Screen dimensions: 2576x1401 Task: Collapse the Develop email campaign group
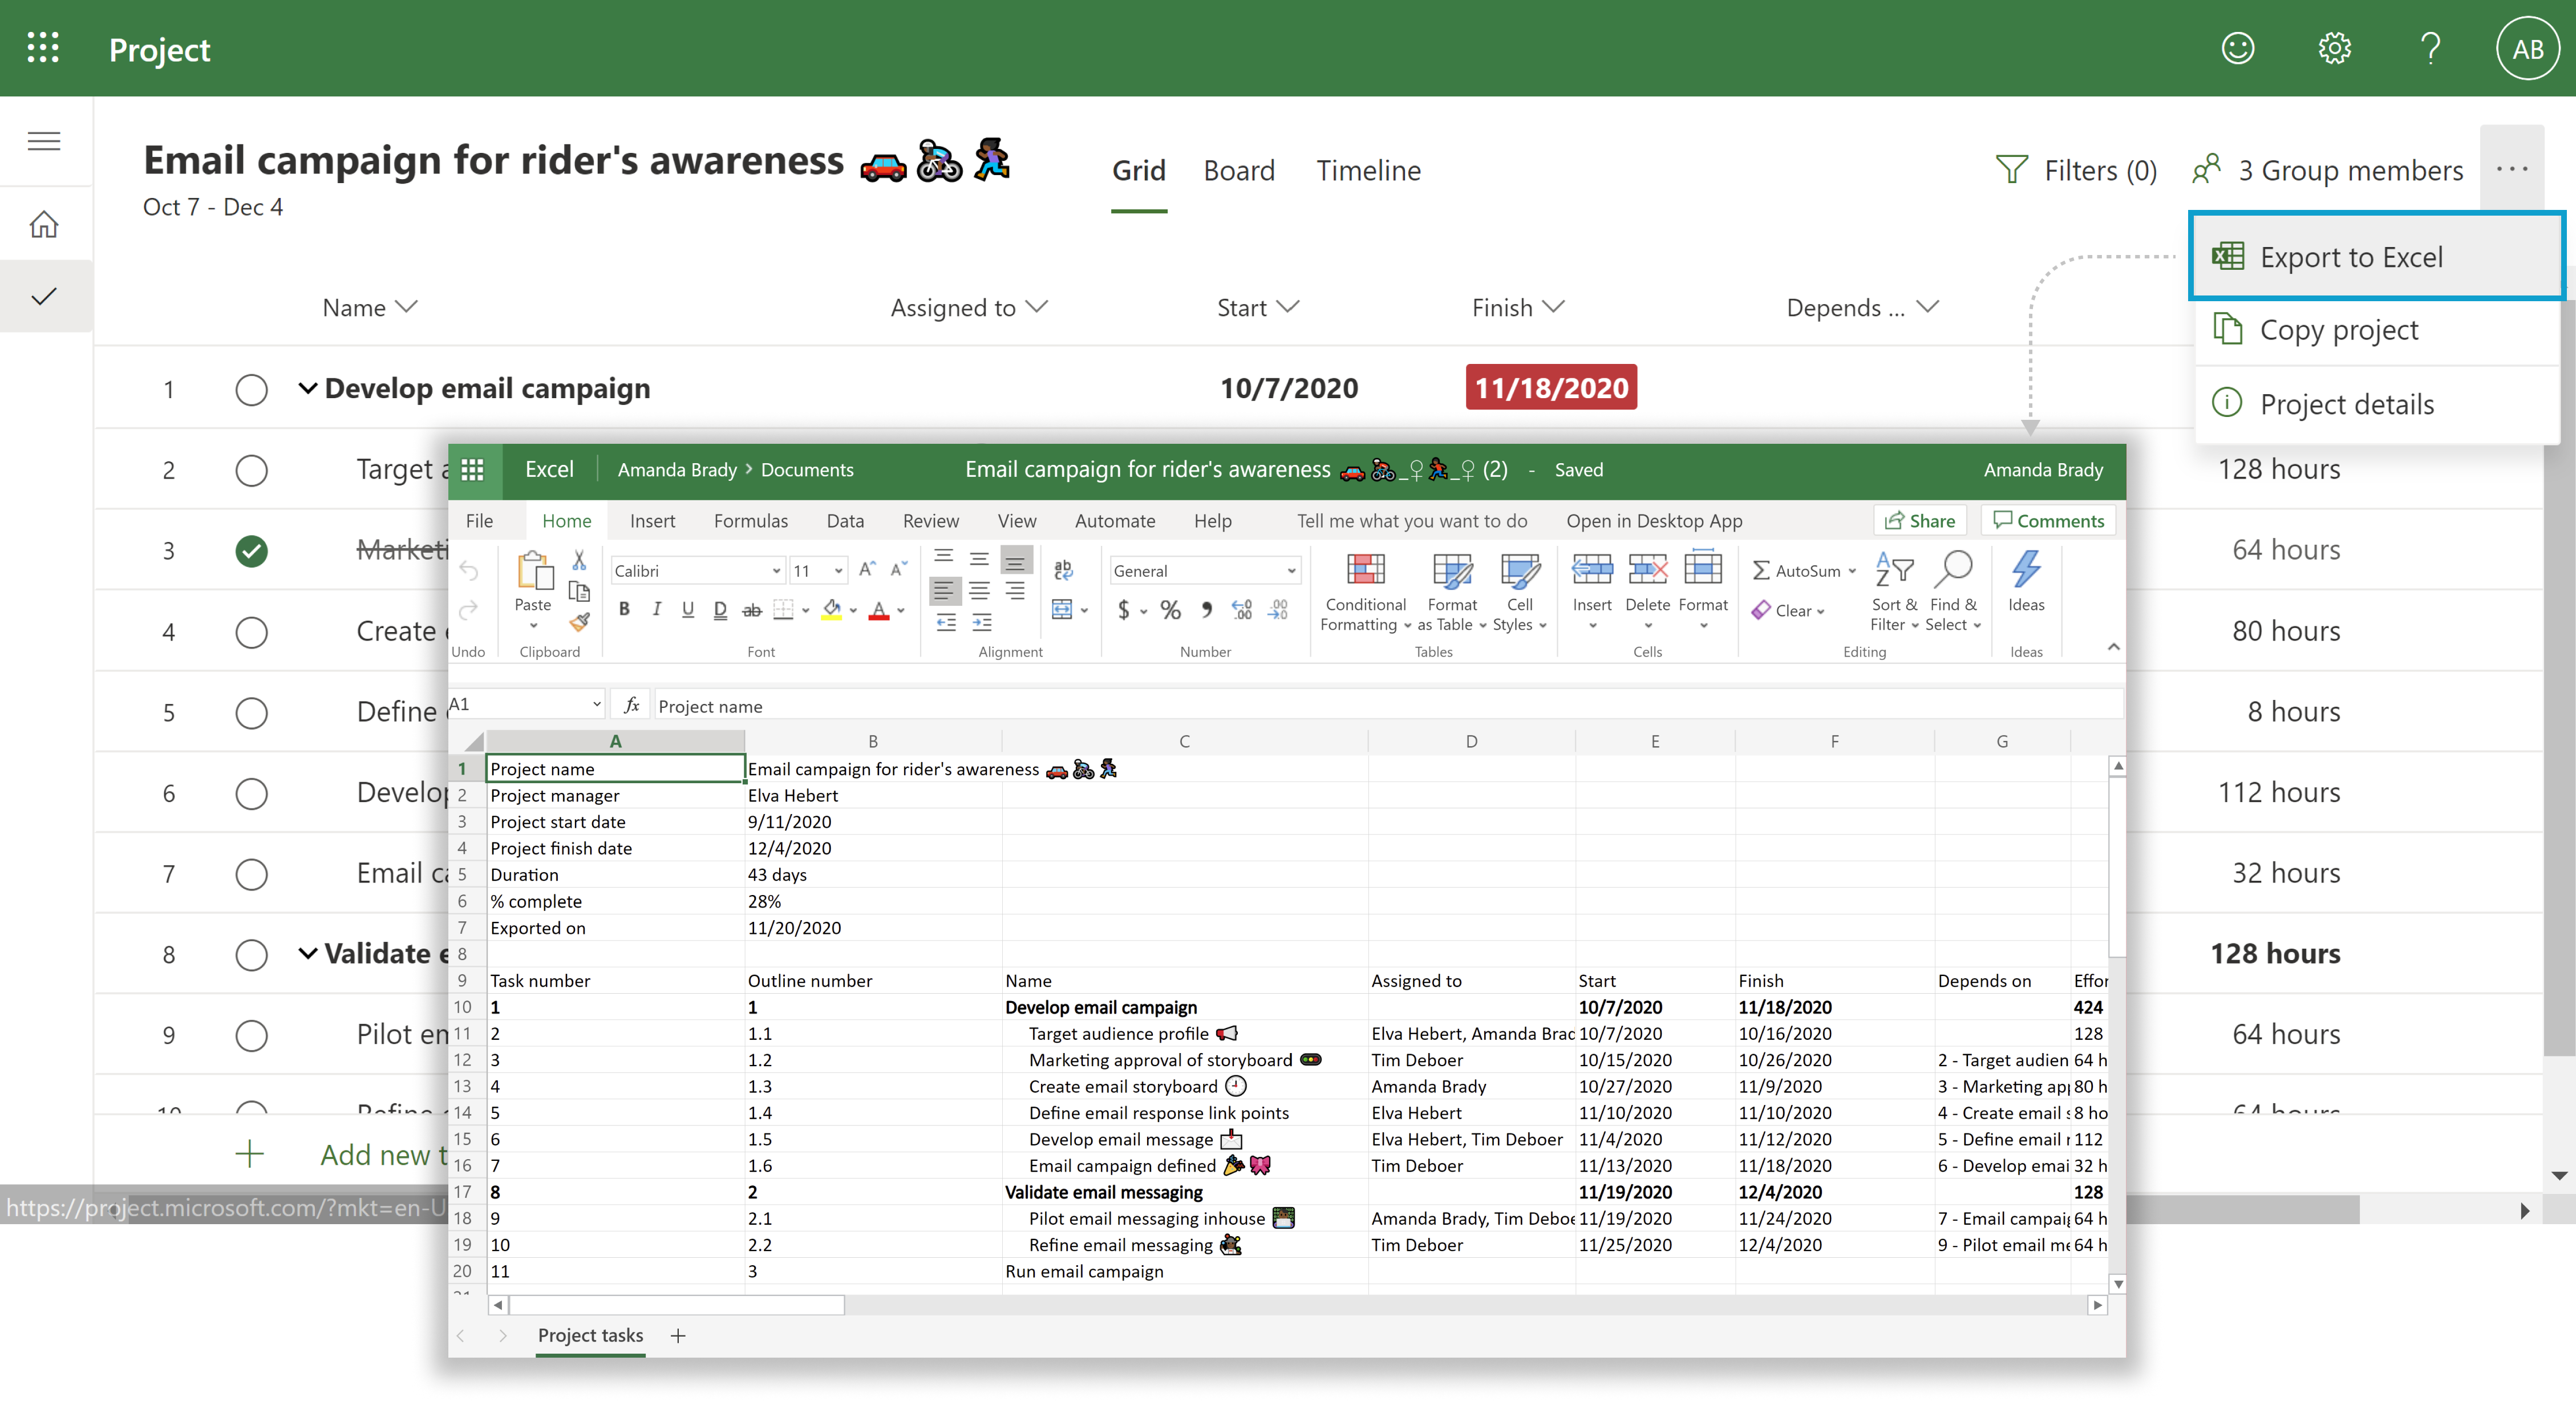pyautogui.click(x=307, y=389)
